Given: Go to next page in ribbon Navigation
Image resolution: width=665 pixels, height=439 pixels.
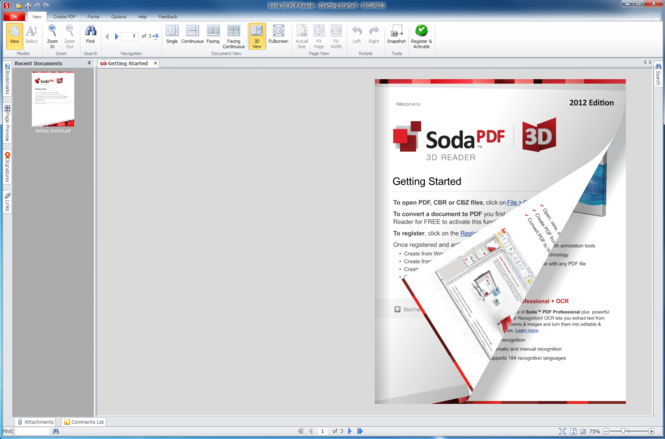Looking at the screenshot, I should click(116, 36).
